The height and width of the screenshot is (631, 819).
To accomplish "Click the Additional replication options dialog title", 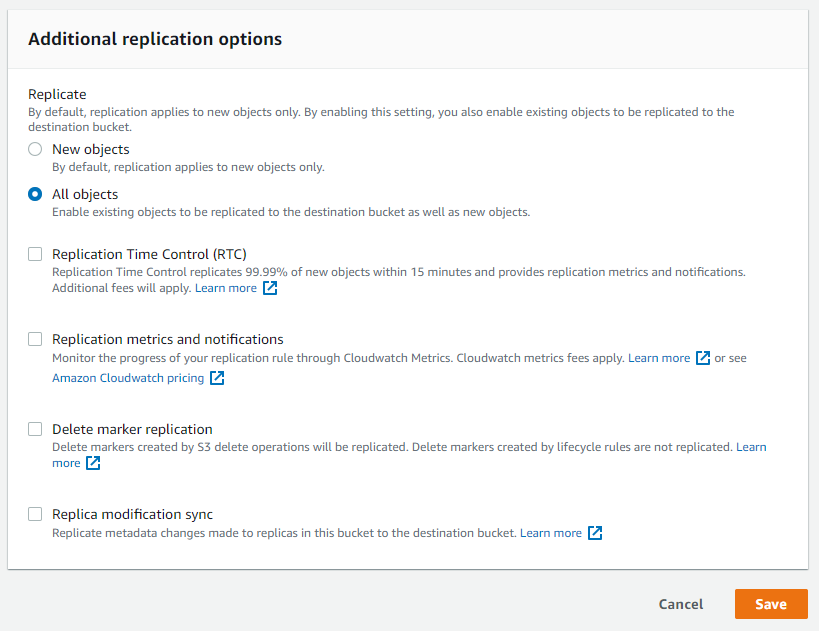I will point(154,38).
